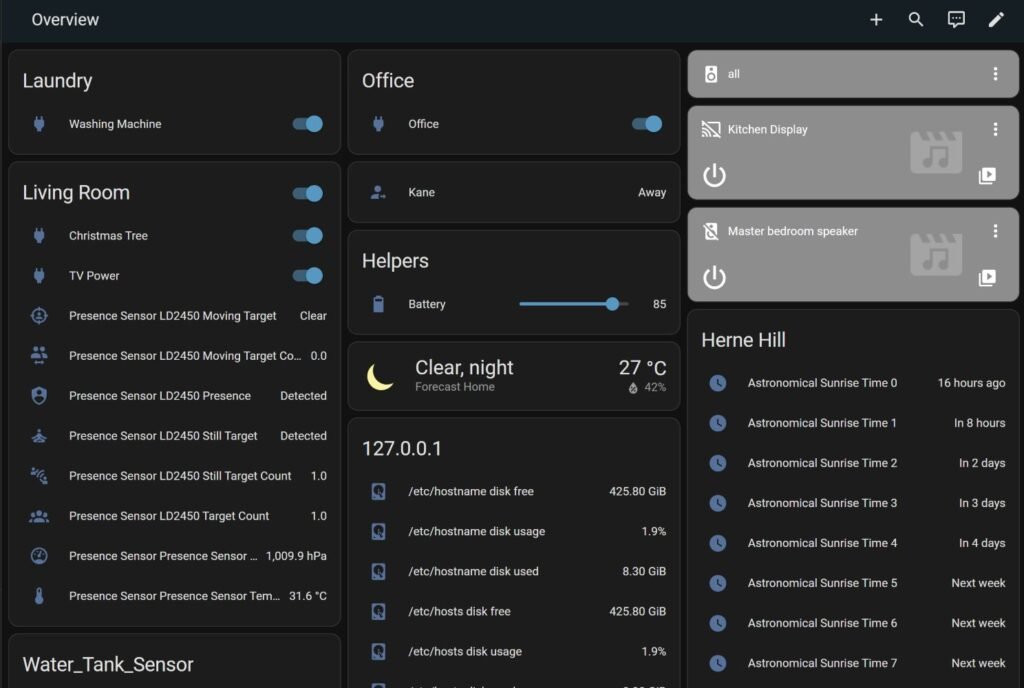Click the washing machine plug icon
Screen dimensions: 1024x688
38,123
